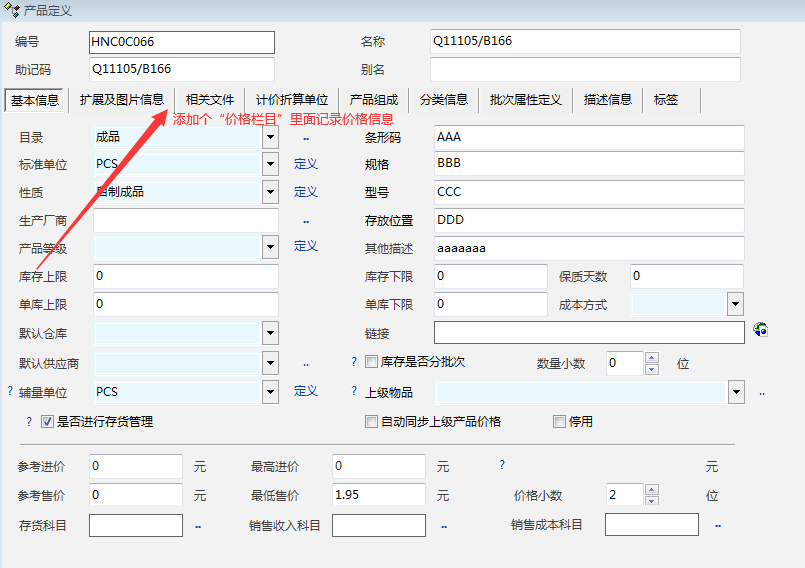The image size is (805, 568).
Task: Click the browse dots beside 存货科目 field
Action: point(198,525)
